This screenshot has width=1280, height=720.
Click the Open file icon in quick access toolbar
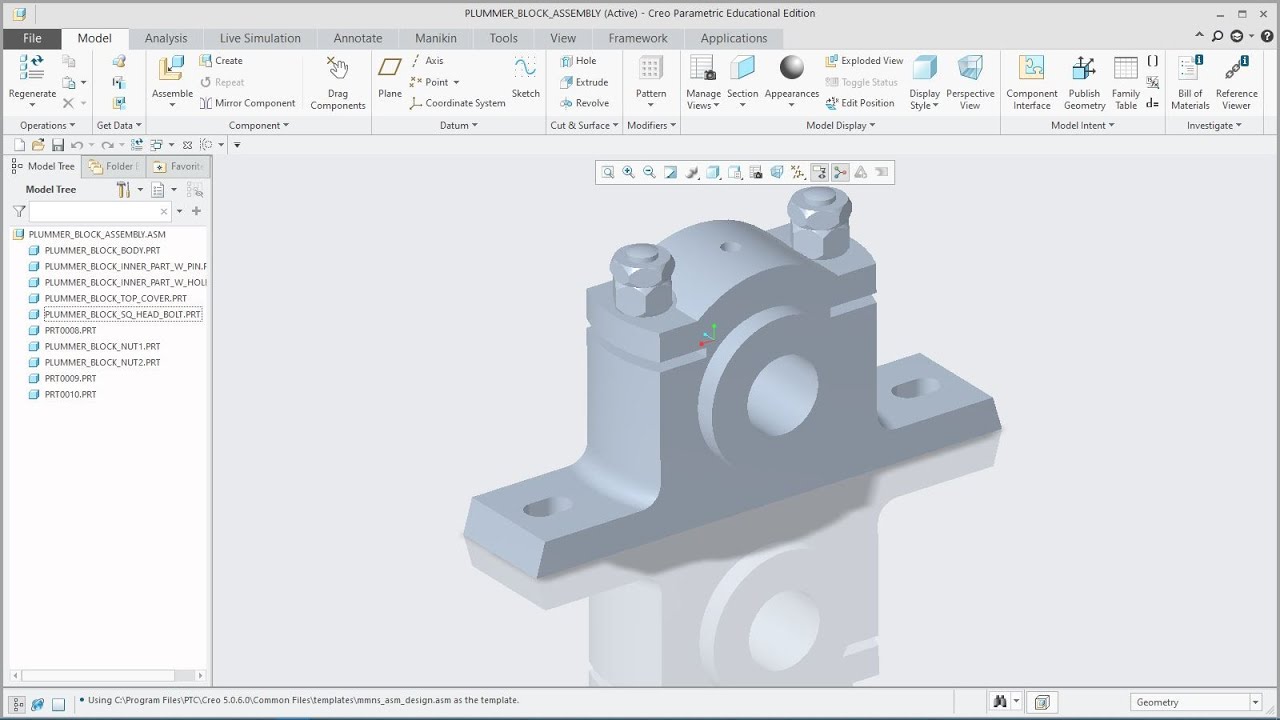pos(38,145)
